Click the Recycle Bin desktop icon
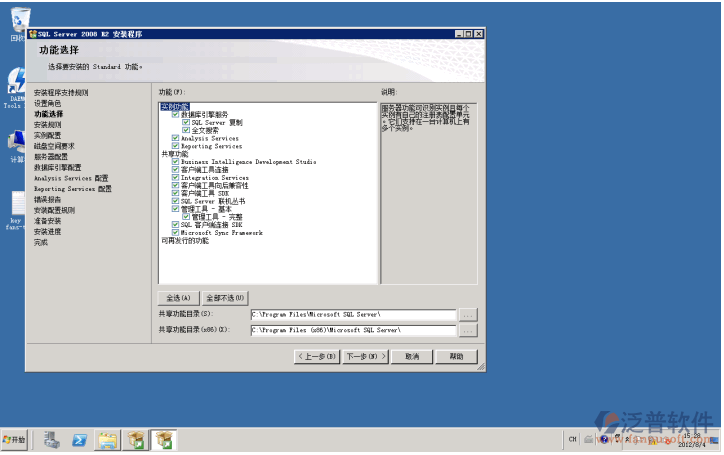 point(18,20)
